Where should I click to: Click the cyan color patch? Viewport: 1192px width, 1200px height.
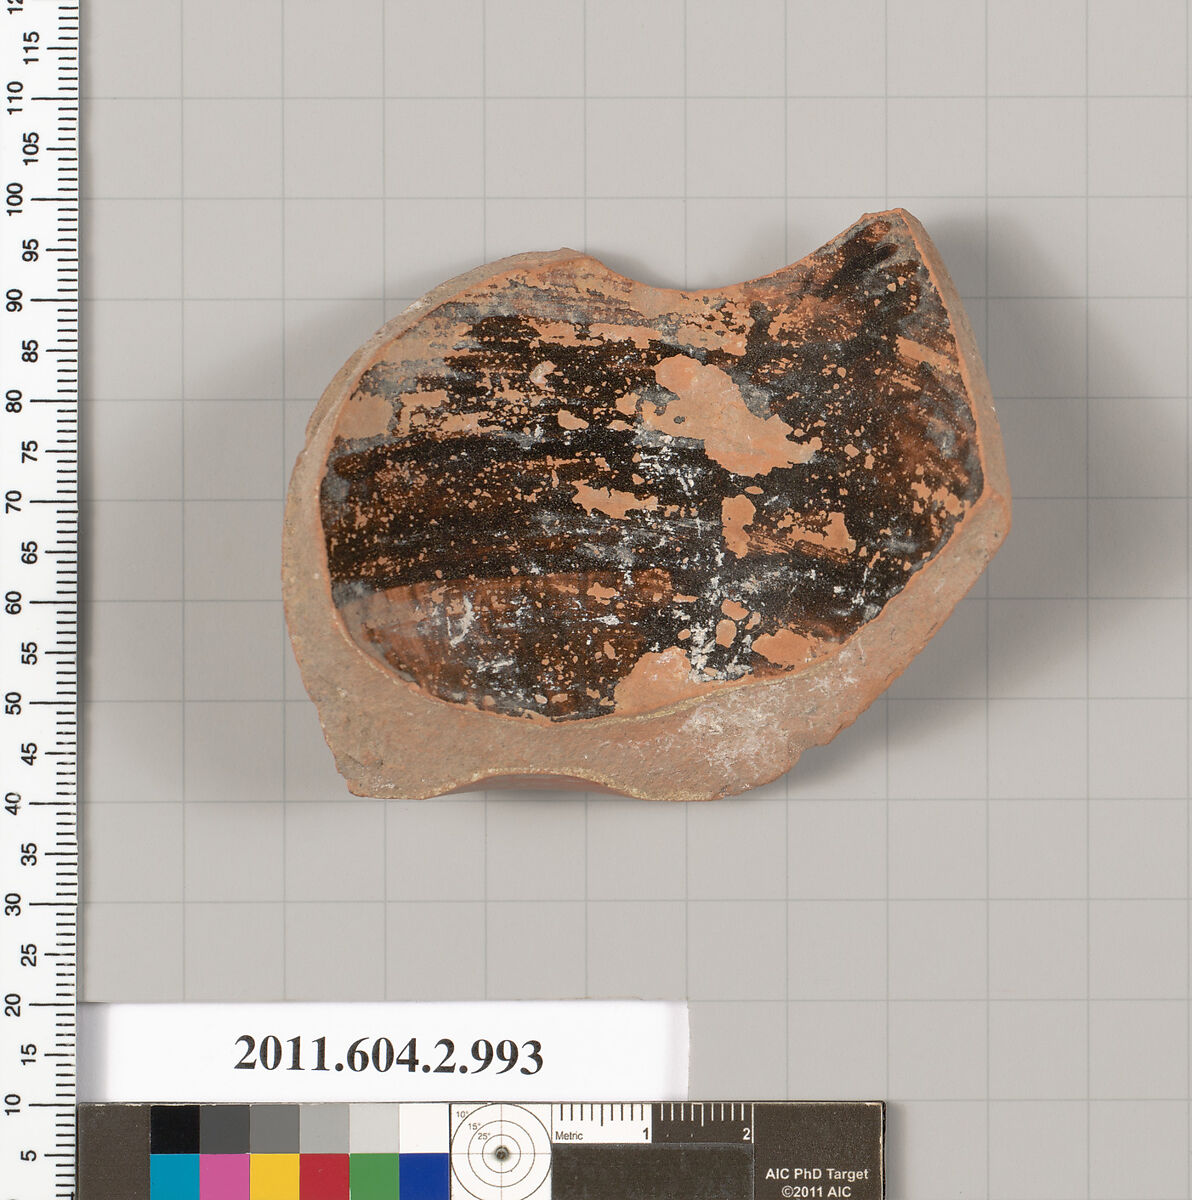tap(174, 1176)
